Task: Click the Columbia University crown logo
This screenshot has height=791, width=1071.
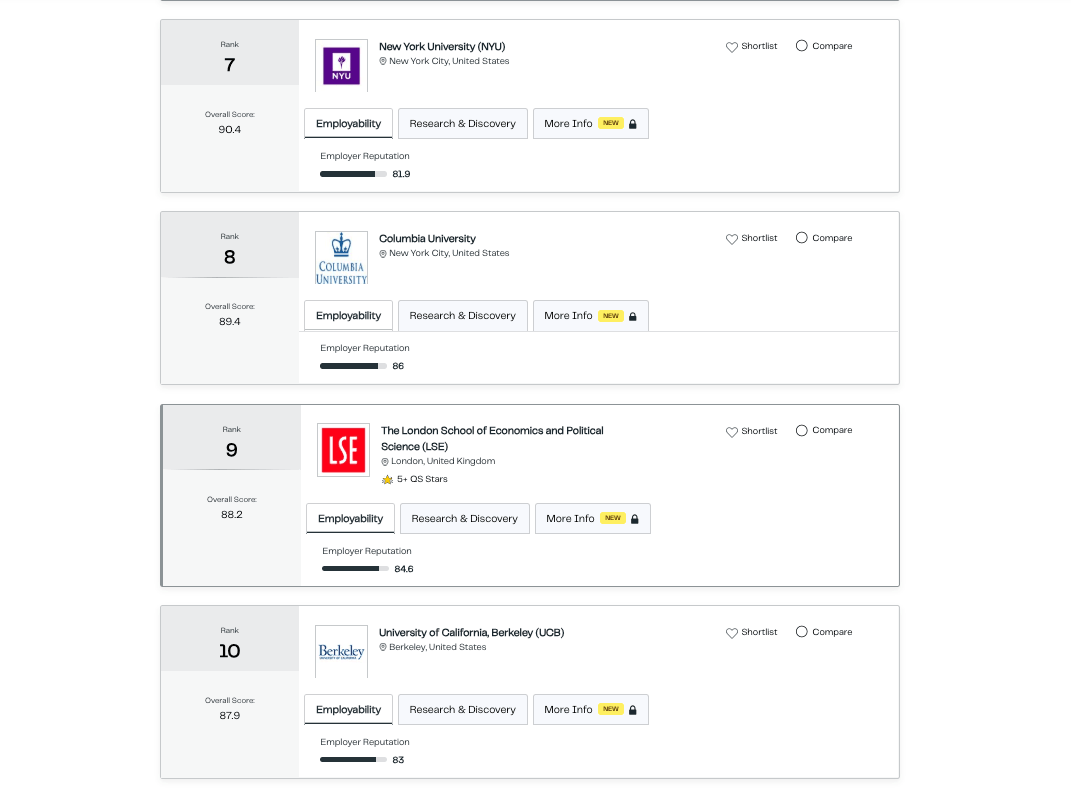Action: (342, 258)
